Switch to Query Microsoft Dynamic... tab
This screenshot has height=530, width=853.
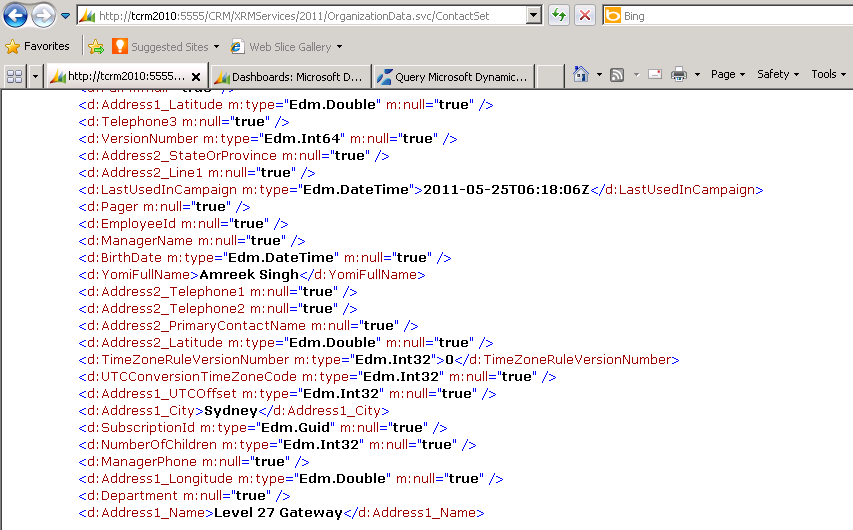click(x=453, y=77)
